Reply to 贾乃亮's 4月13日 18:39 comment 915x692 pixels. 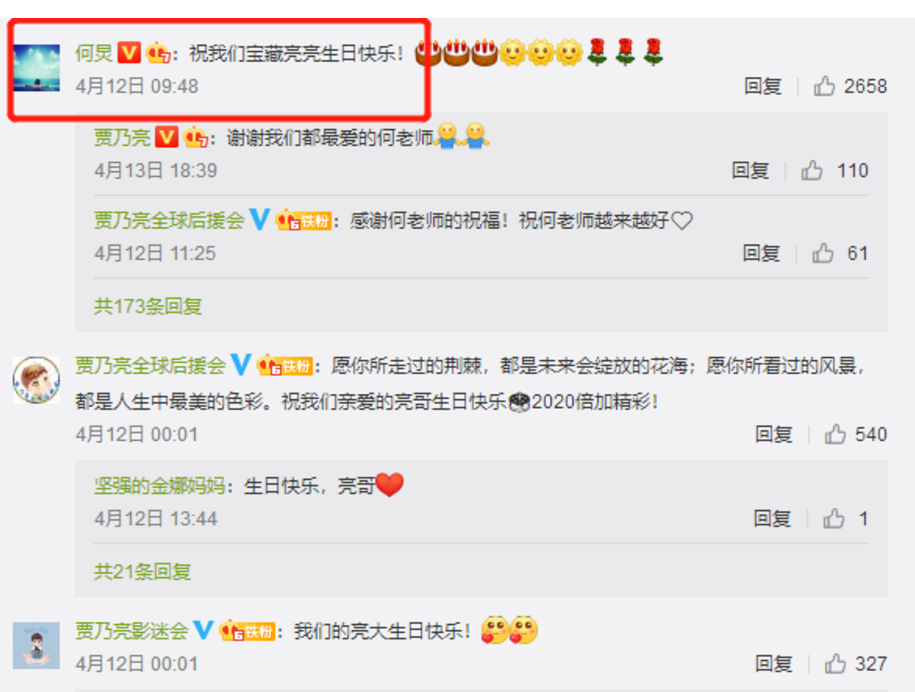click(x=750, y=170)
